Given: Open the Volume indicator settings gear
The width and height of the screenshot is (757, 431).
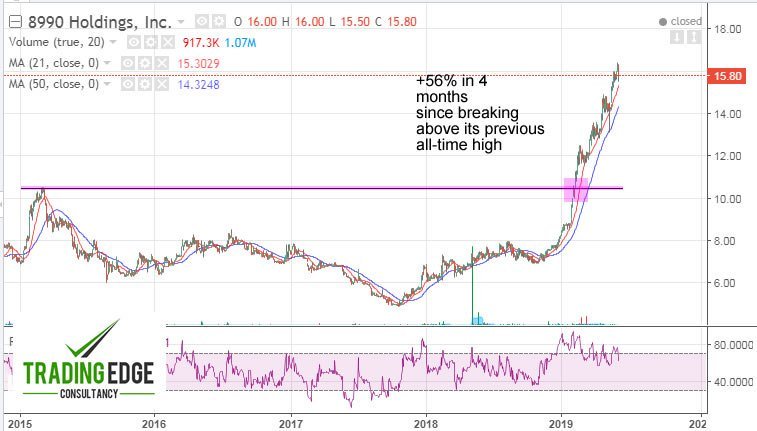Looking at the screenshot, I should click(x=151, y=42).
